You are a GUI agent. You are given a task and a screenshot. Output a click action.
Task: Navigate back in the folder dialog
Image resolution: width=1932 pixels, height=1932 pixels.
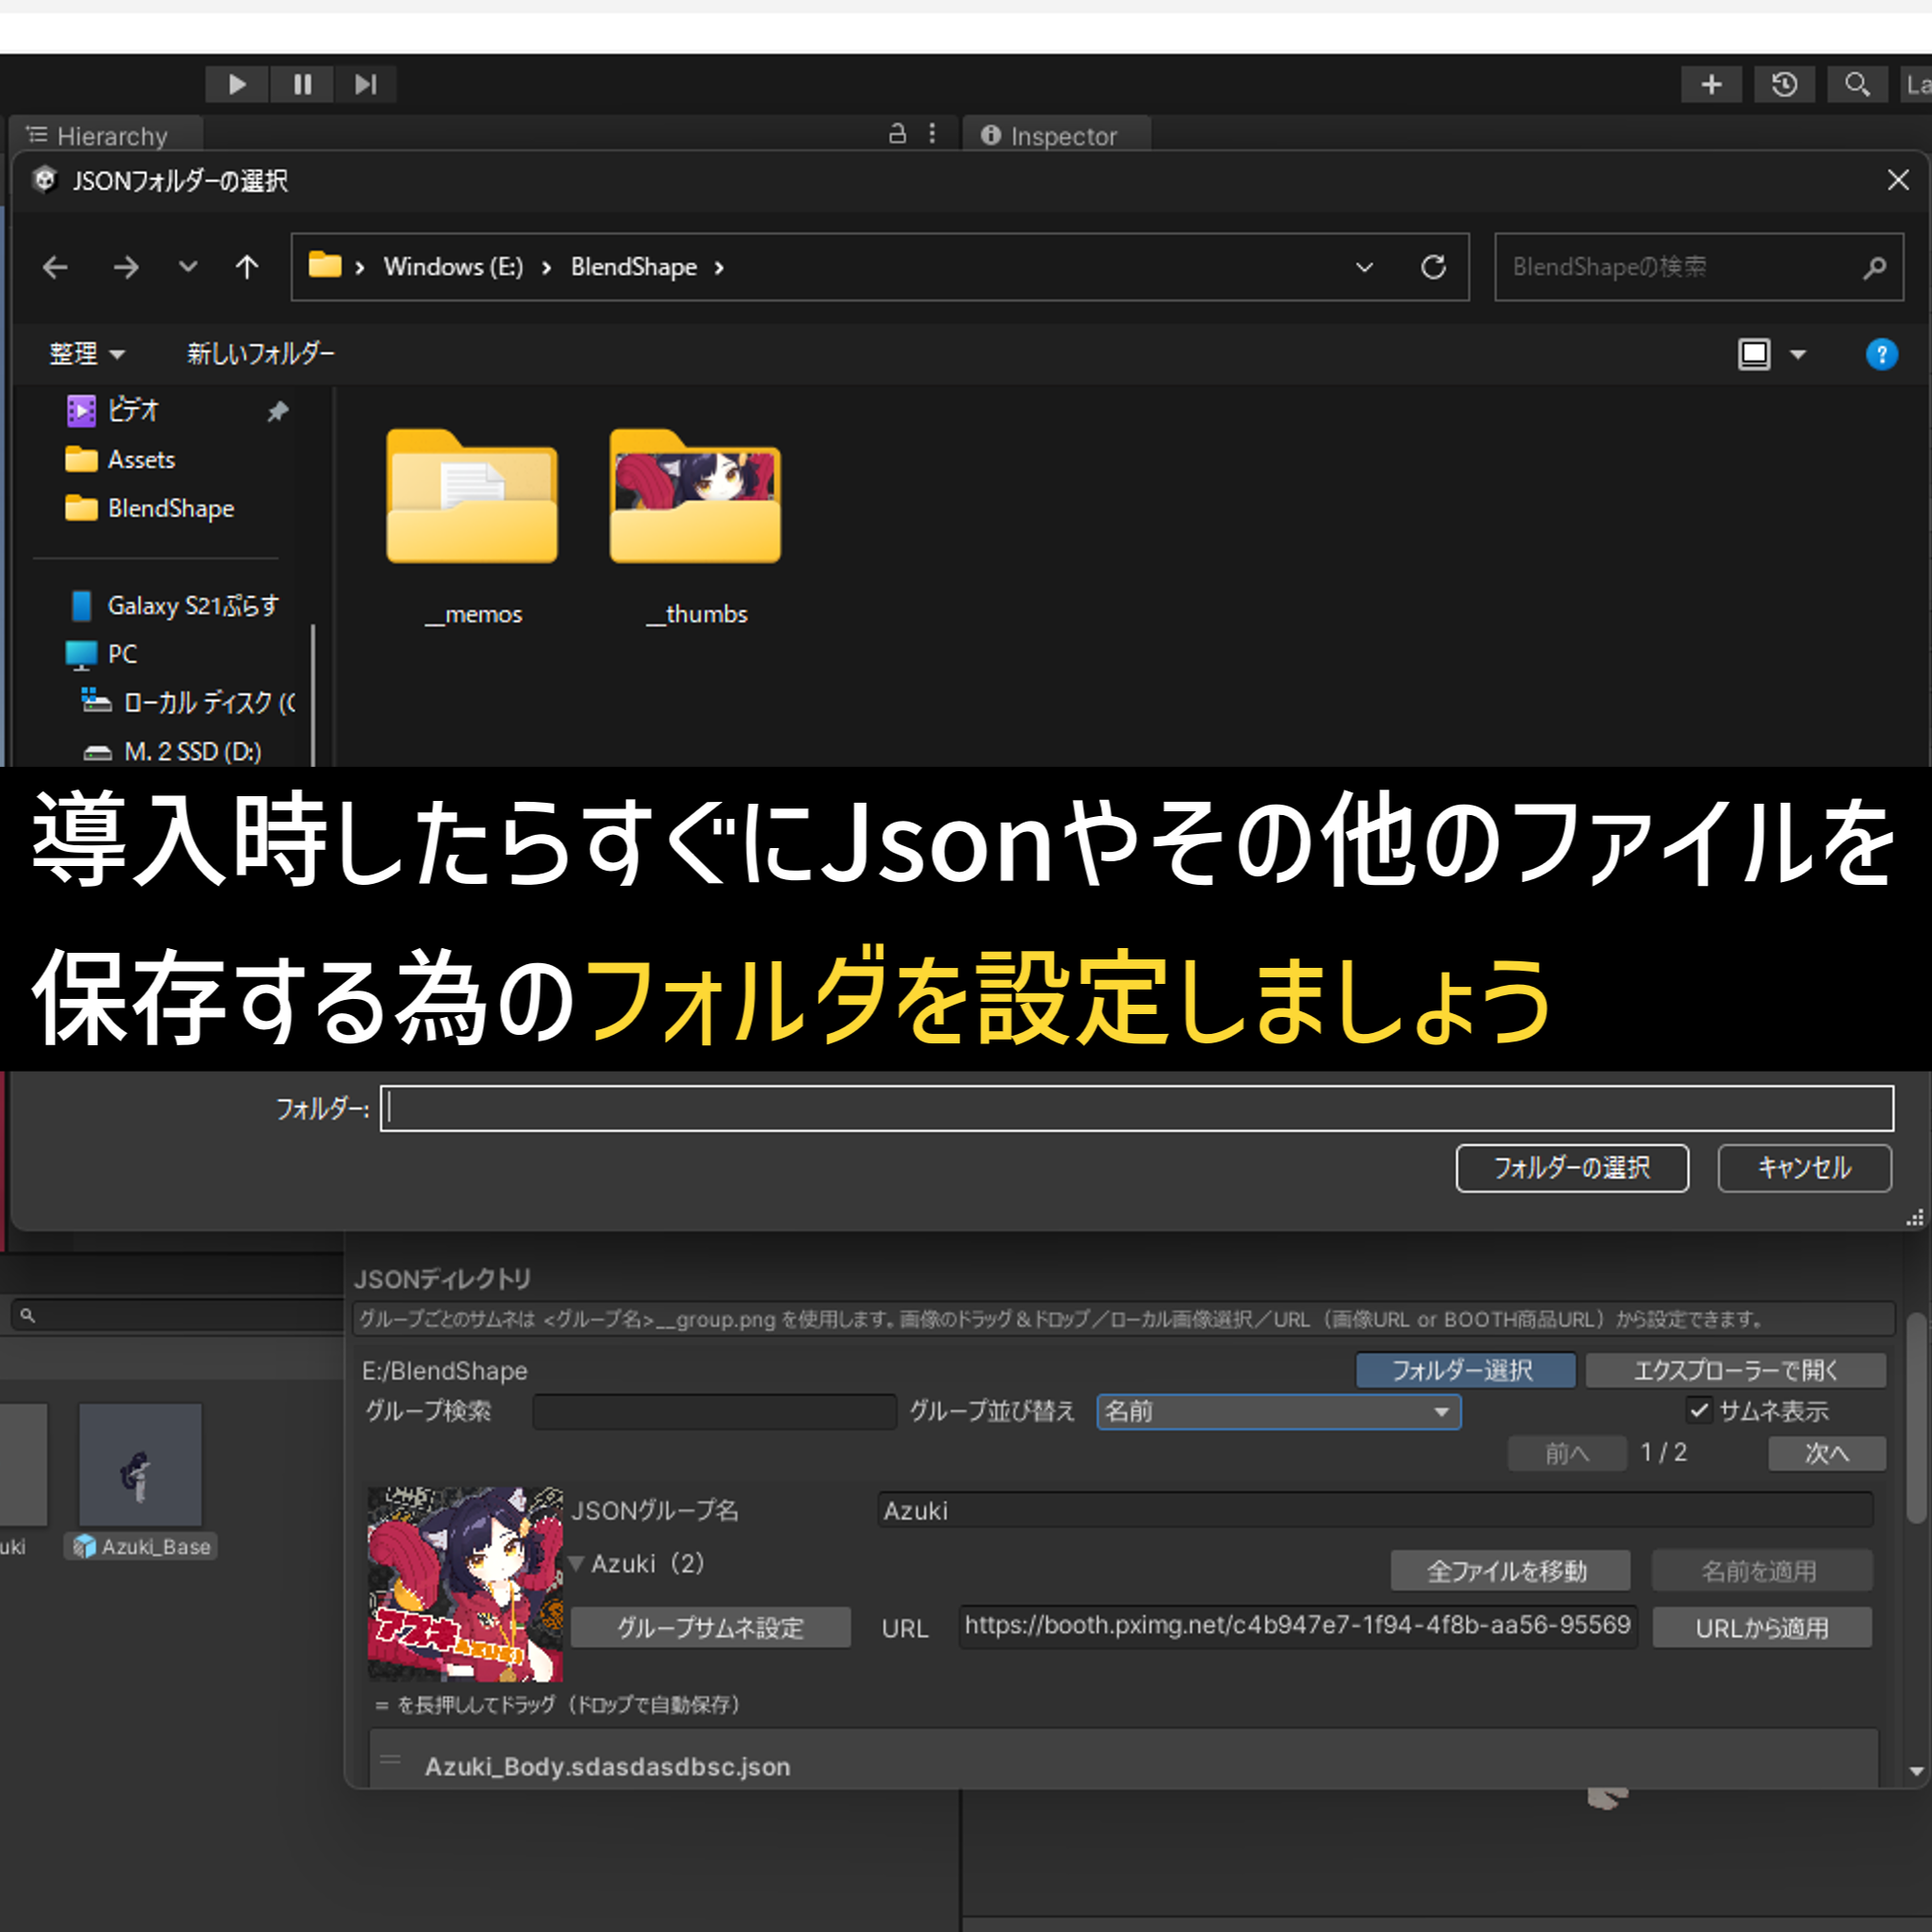point(56,267)
